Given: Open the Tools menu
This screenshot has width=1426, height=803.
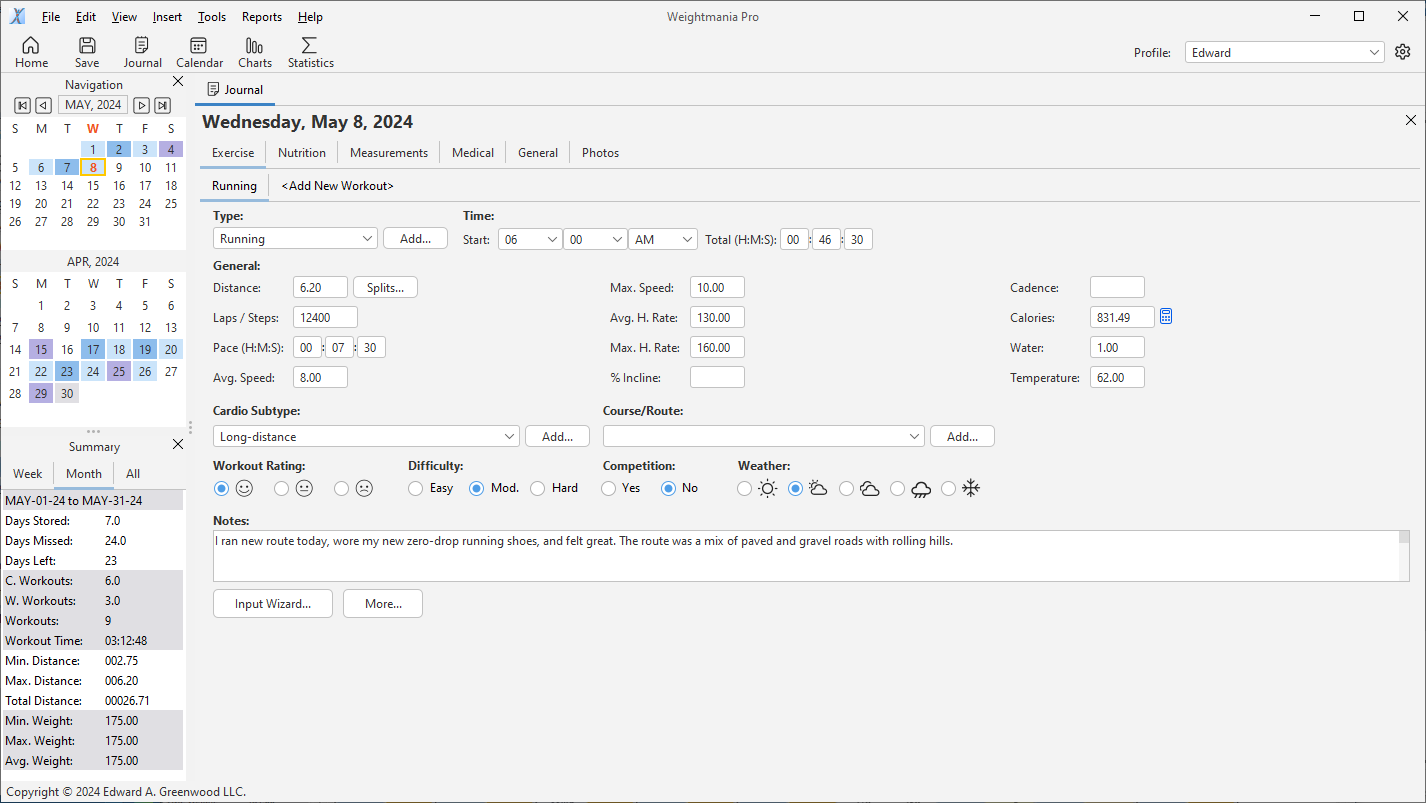Looking at the screenshot, I should [x=212, y=17].
